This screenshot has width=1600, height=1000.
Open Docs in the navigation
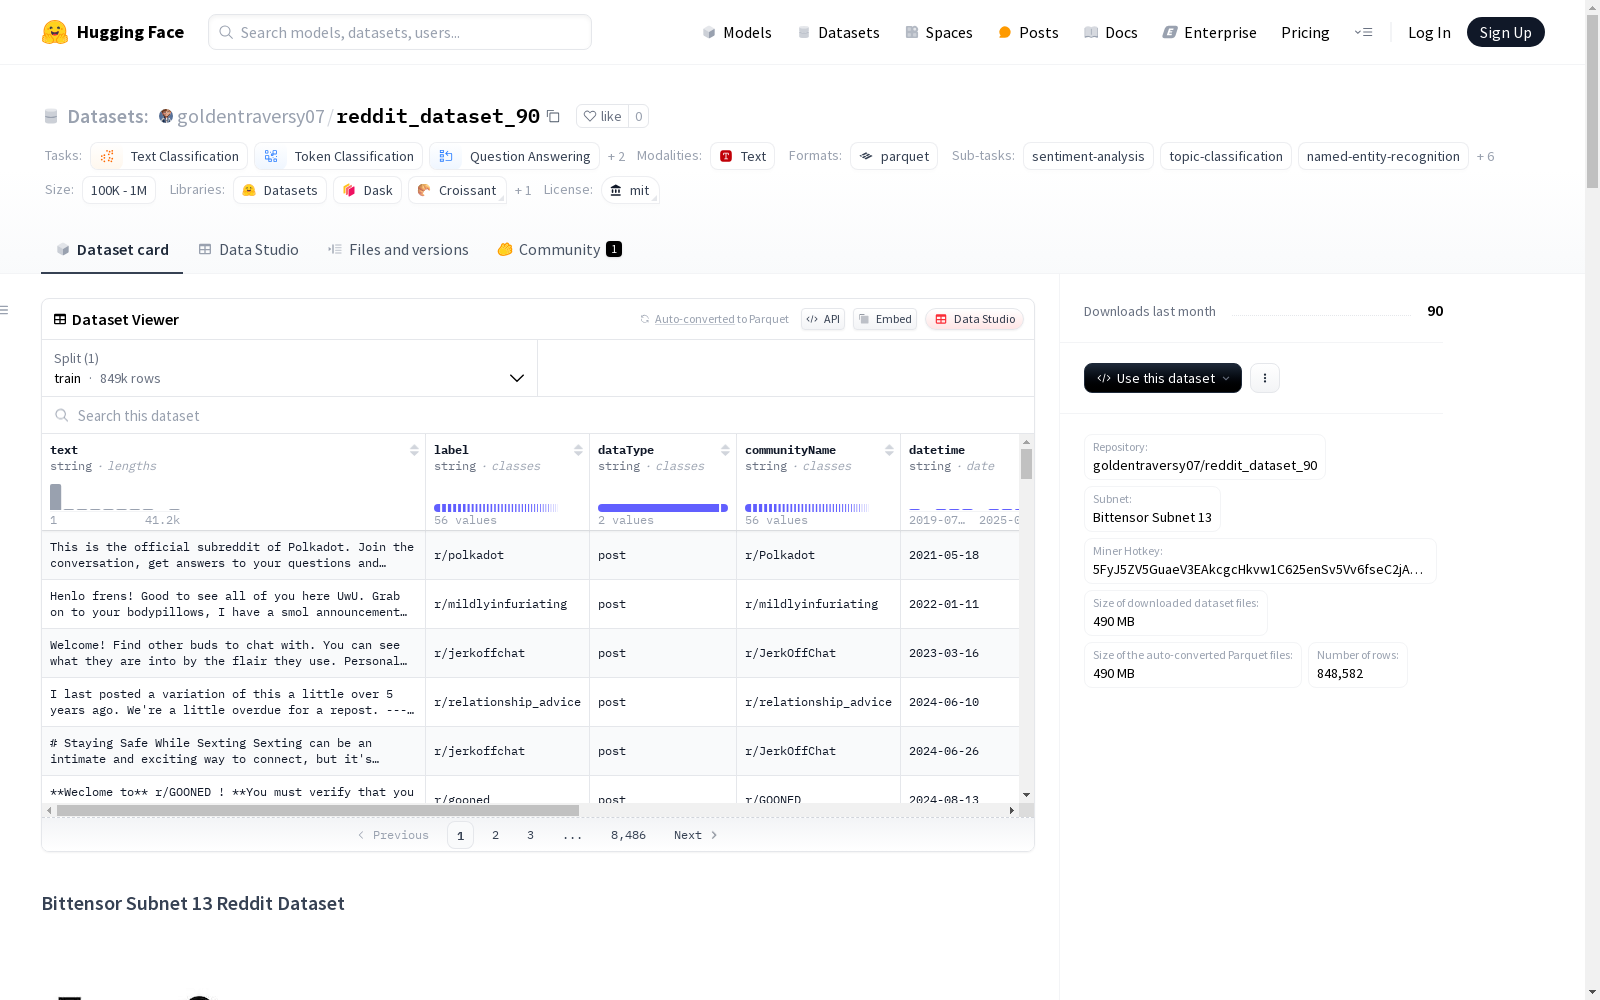(1111, 32)
